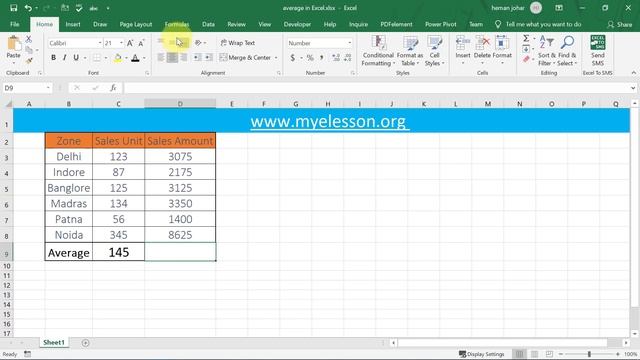Switch to Page Break Preview in status bar
This screenshot has width=640, height=360.
point(549,354)
